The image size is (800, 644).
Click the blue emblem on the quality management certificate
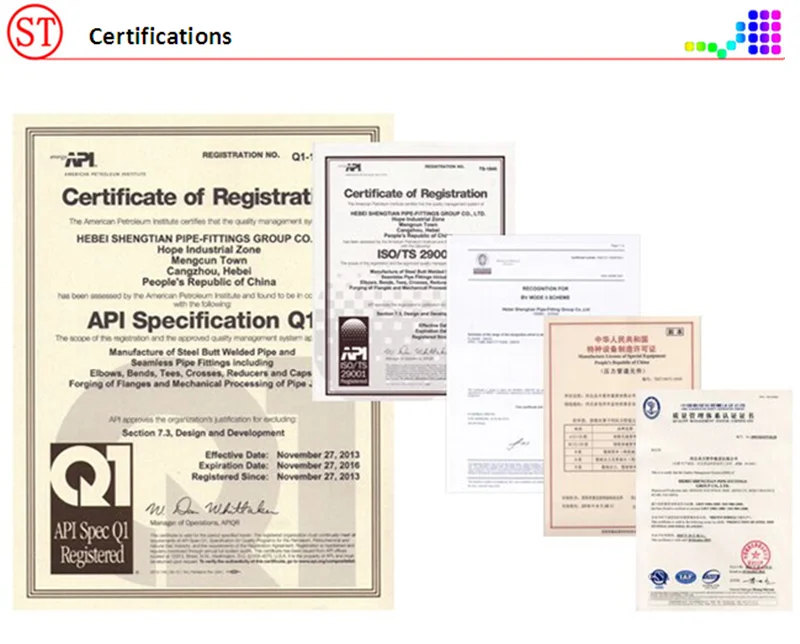(651, 408)
